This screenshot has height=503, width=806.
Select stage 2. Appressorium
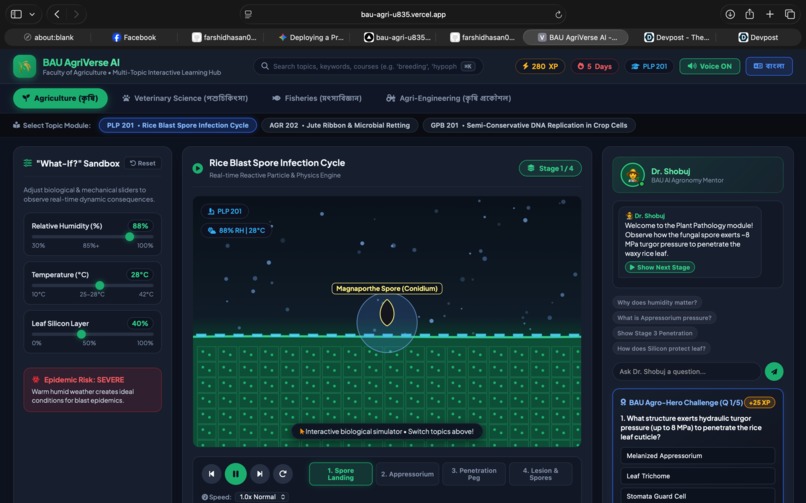pyautogui.click(x=407, y=474)
